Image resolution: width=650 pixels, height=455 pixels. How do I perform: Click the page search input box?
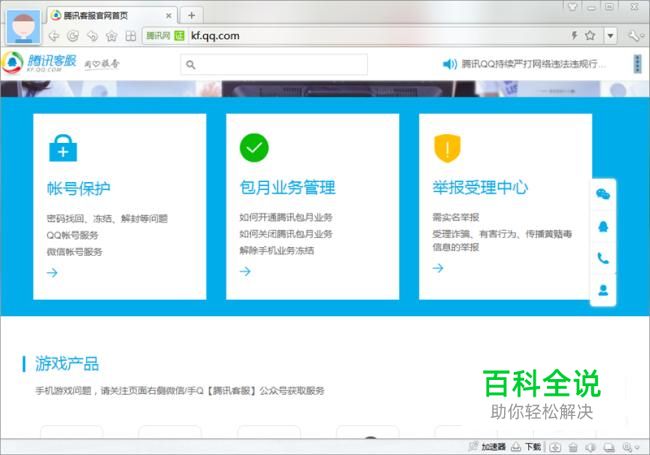(274, 65)
